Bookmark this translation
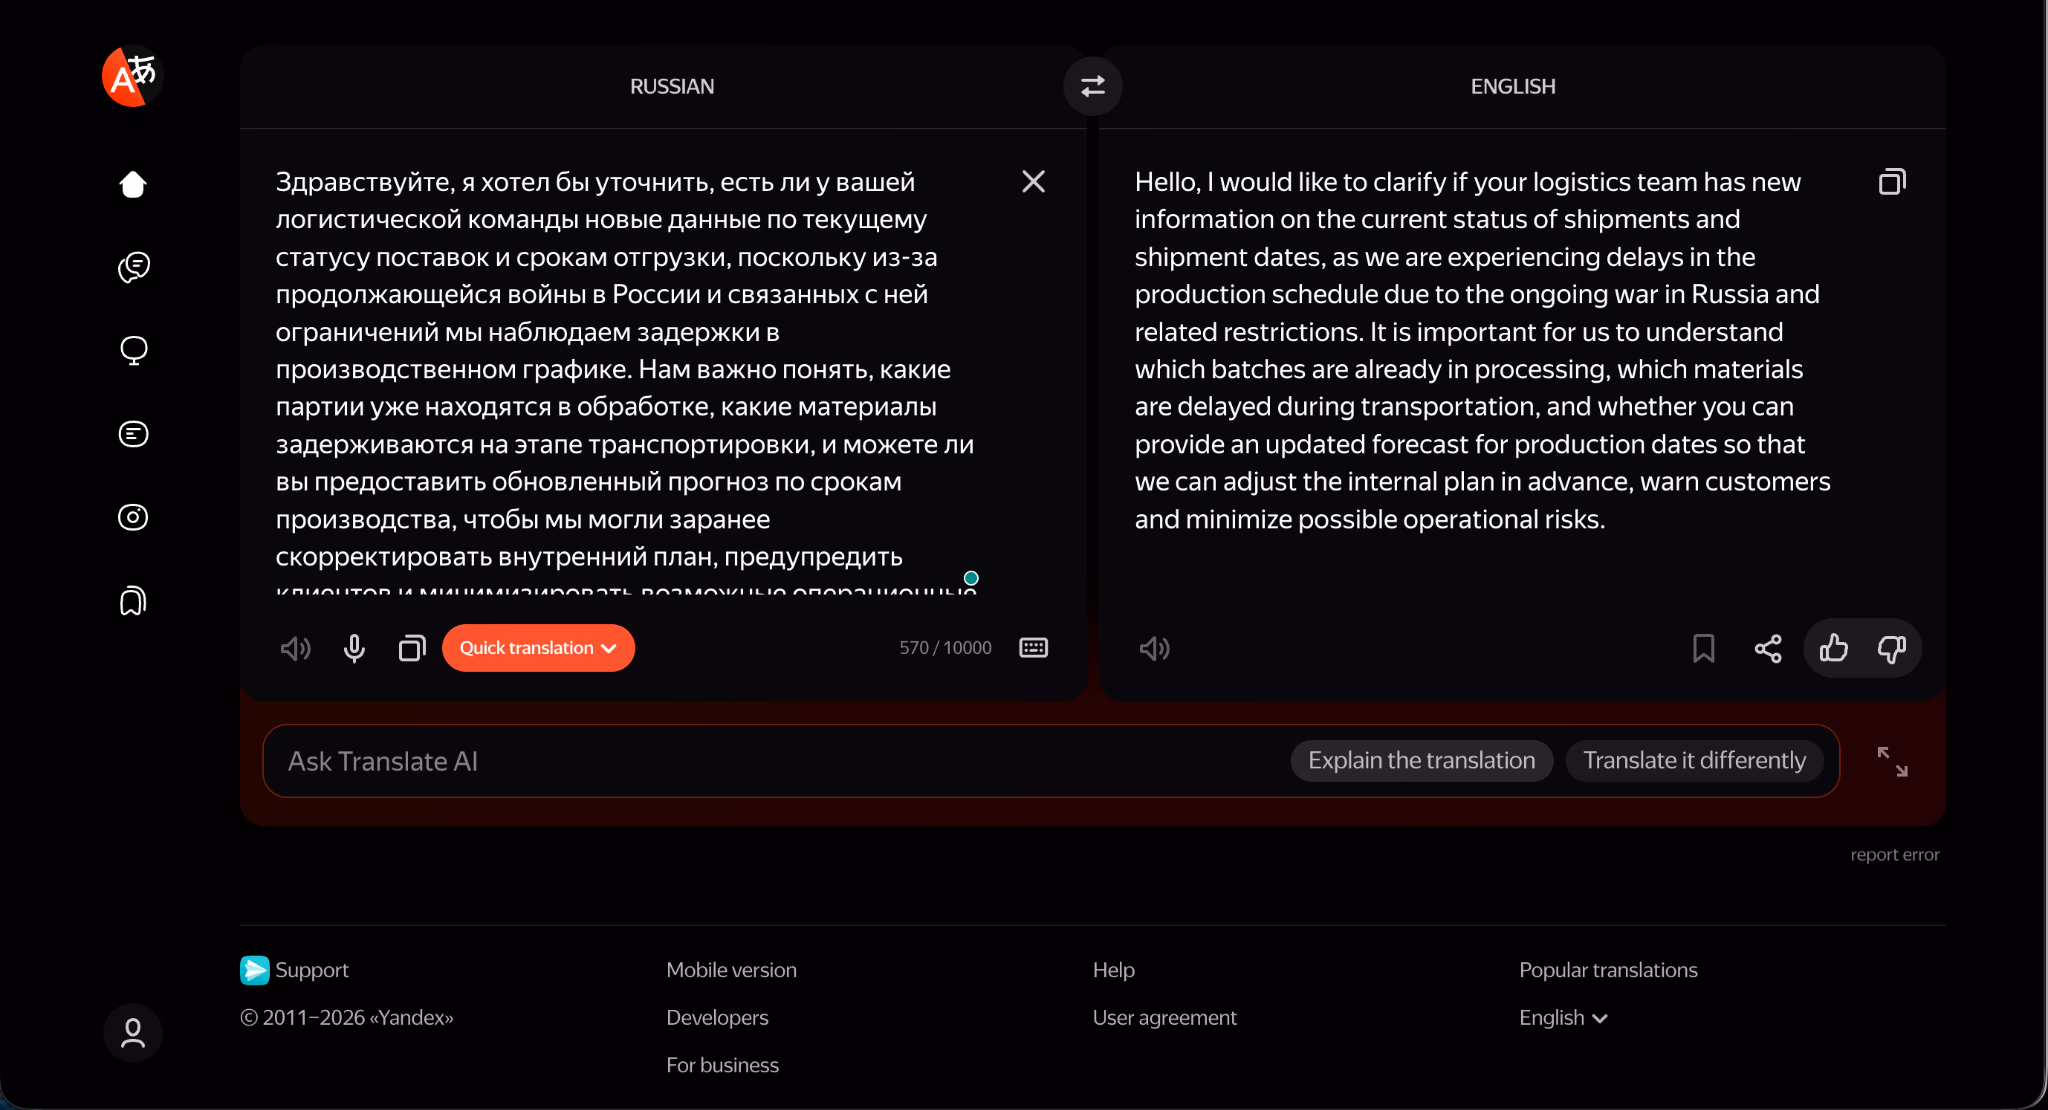Screen dimensions: 2048x1110 [1704, 648]
